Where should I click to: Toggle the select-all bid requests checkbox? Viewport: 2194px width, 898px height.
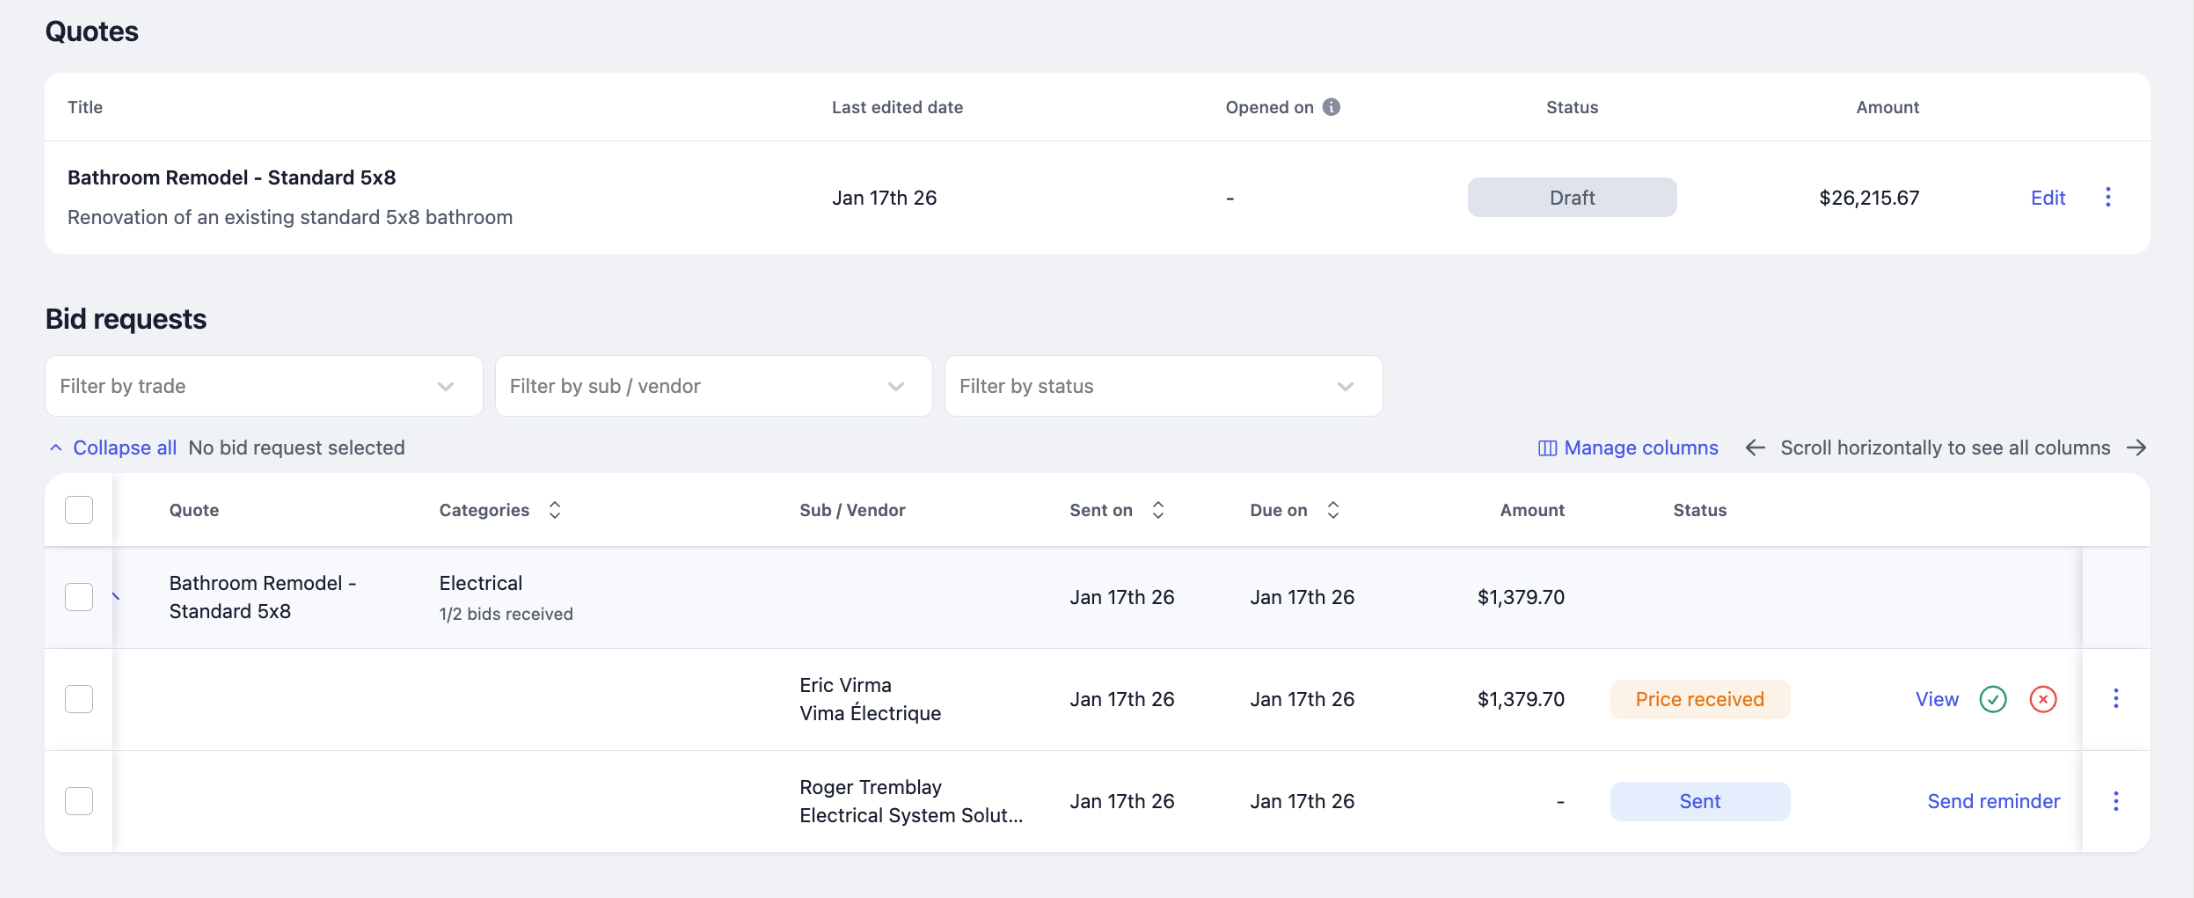click(79, 510)
